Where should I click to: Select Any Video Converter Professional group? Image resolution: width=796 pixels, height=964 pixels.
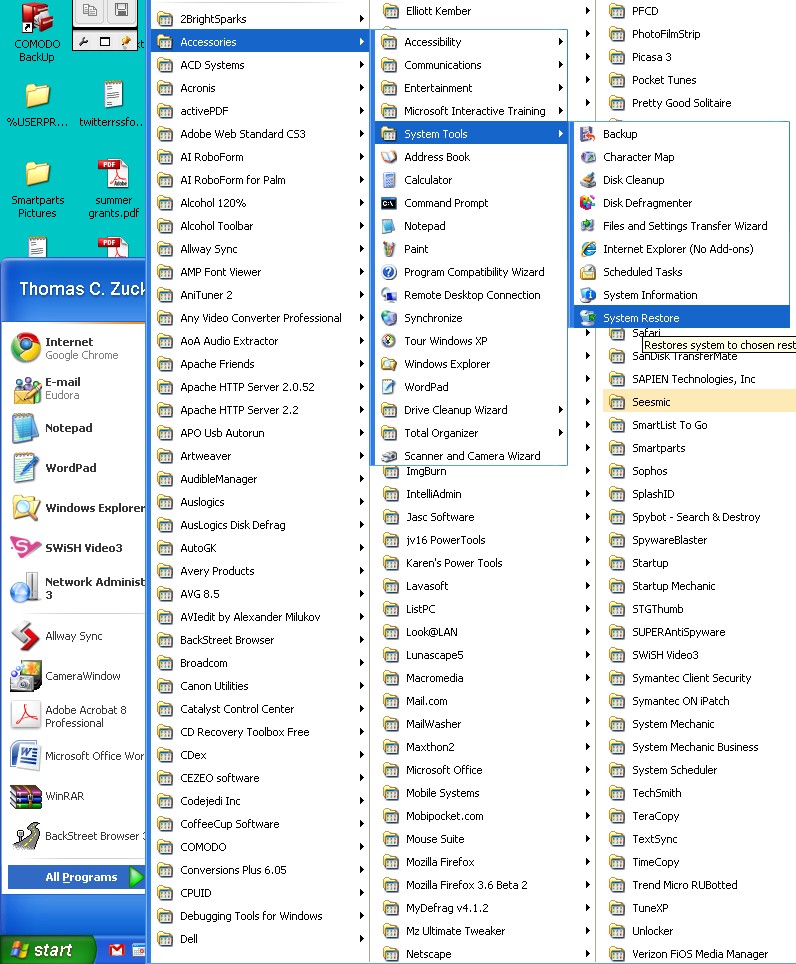click(x=259, y=318)
